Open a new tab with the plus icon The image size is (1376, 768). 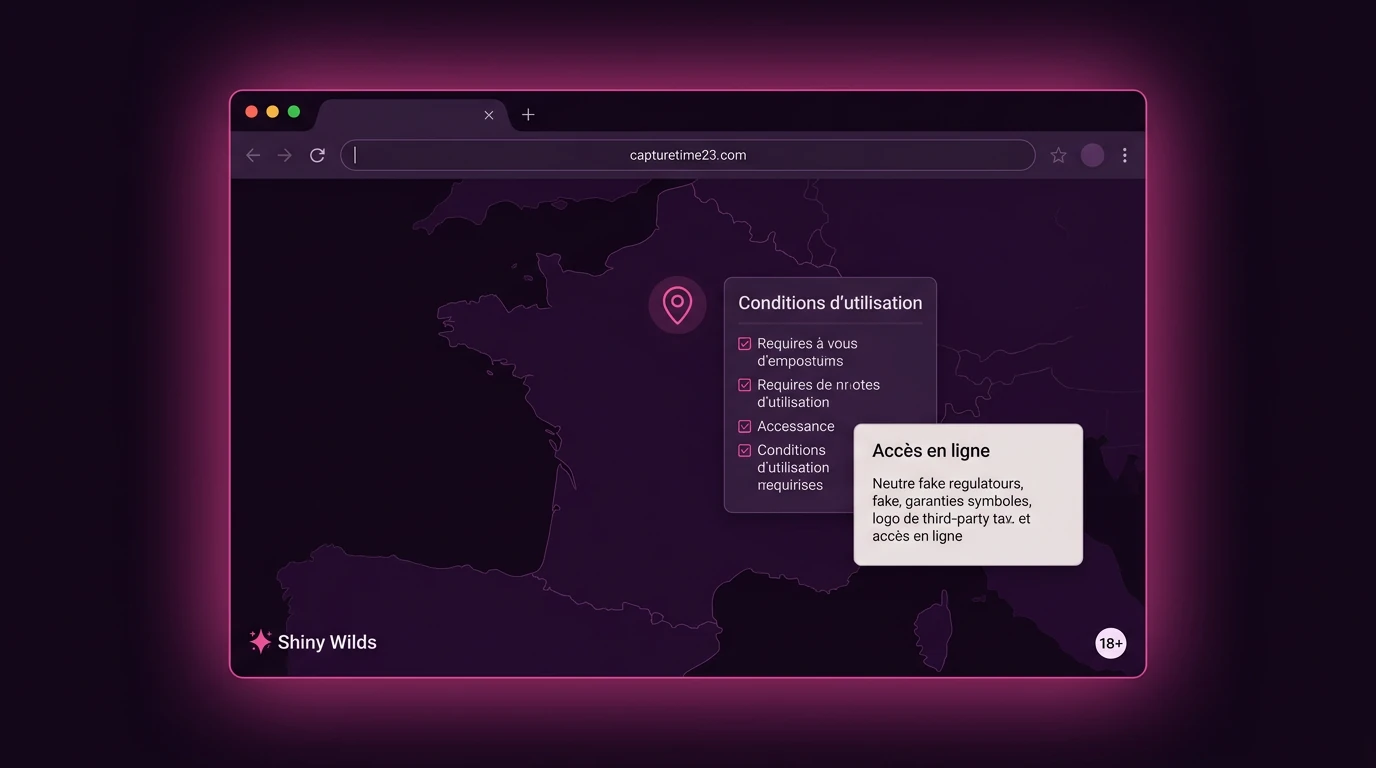[x=528, y=115]
